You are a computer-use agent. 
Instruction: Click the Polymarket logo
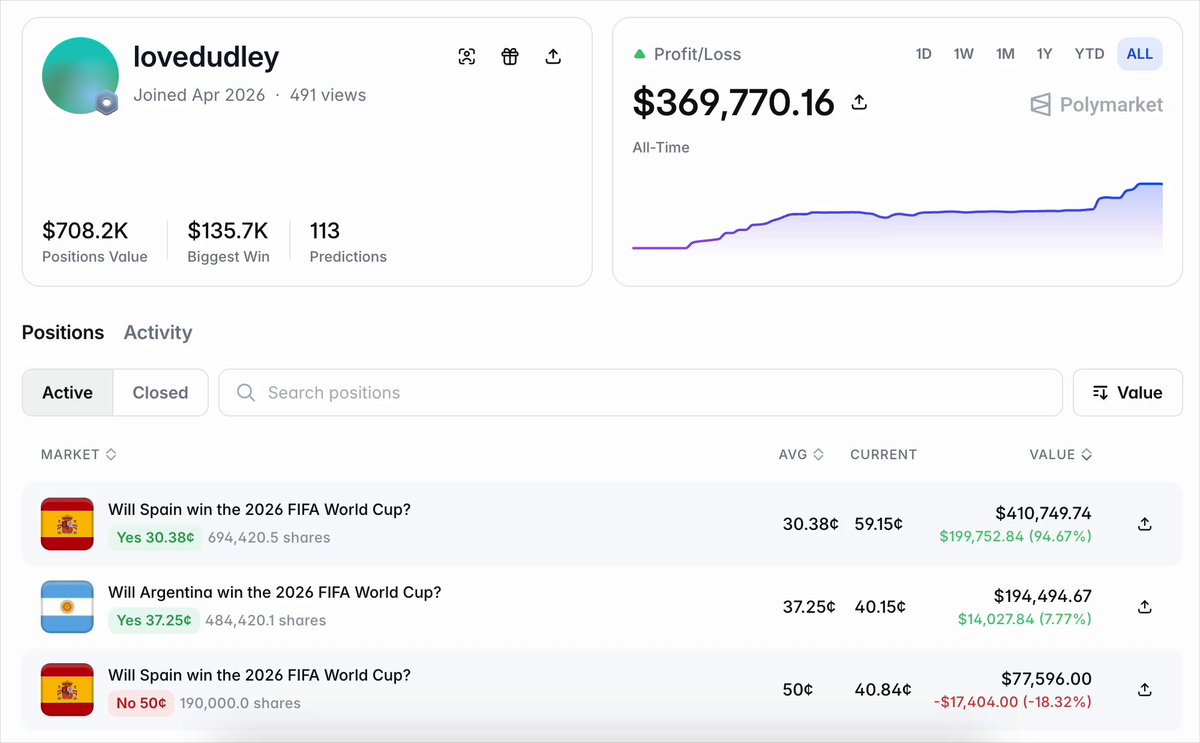coord(1097,105)
